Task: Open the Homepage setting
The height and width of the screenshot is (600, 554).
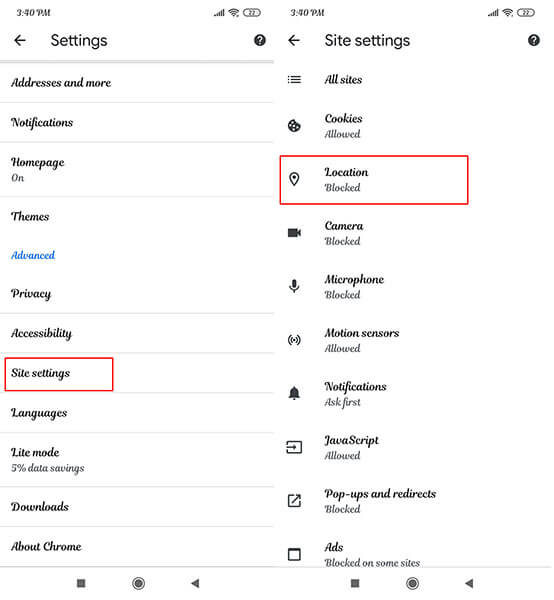Action: (x=137, y=170)
